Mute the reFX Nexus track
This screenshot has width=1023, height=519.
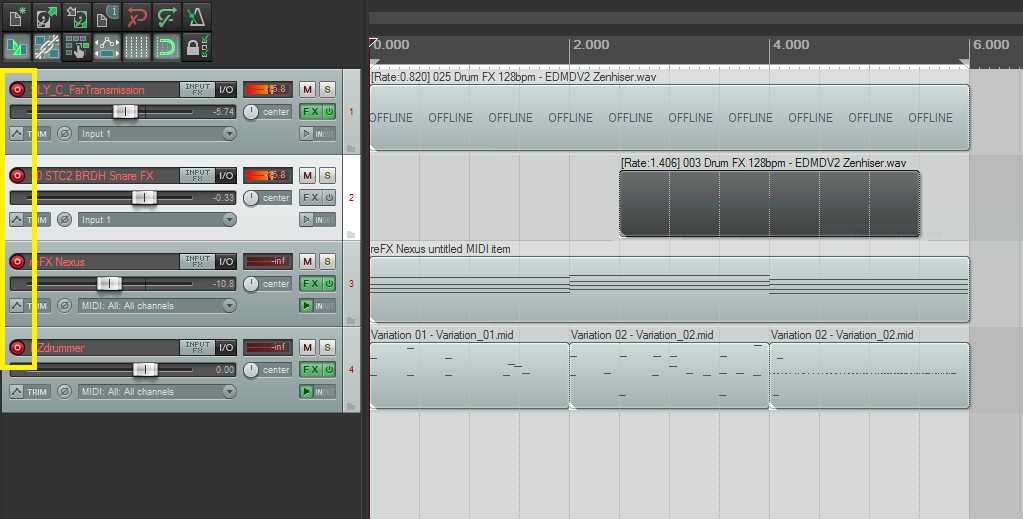[x=307, y=262]
